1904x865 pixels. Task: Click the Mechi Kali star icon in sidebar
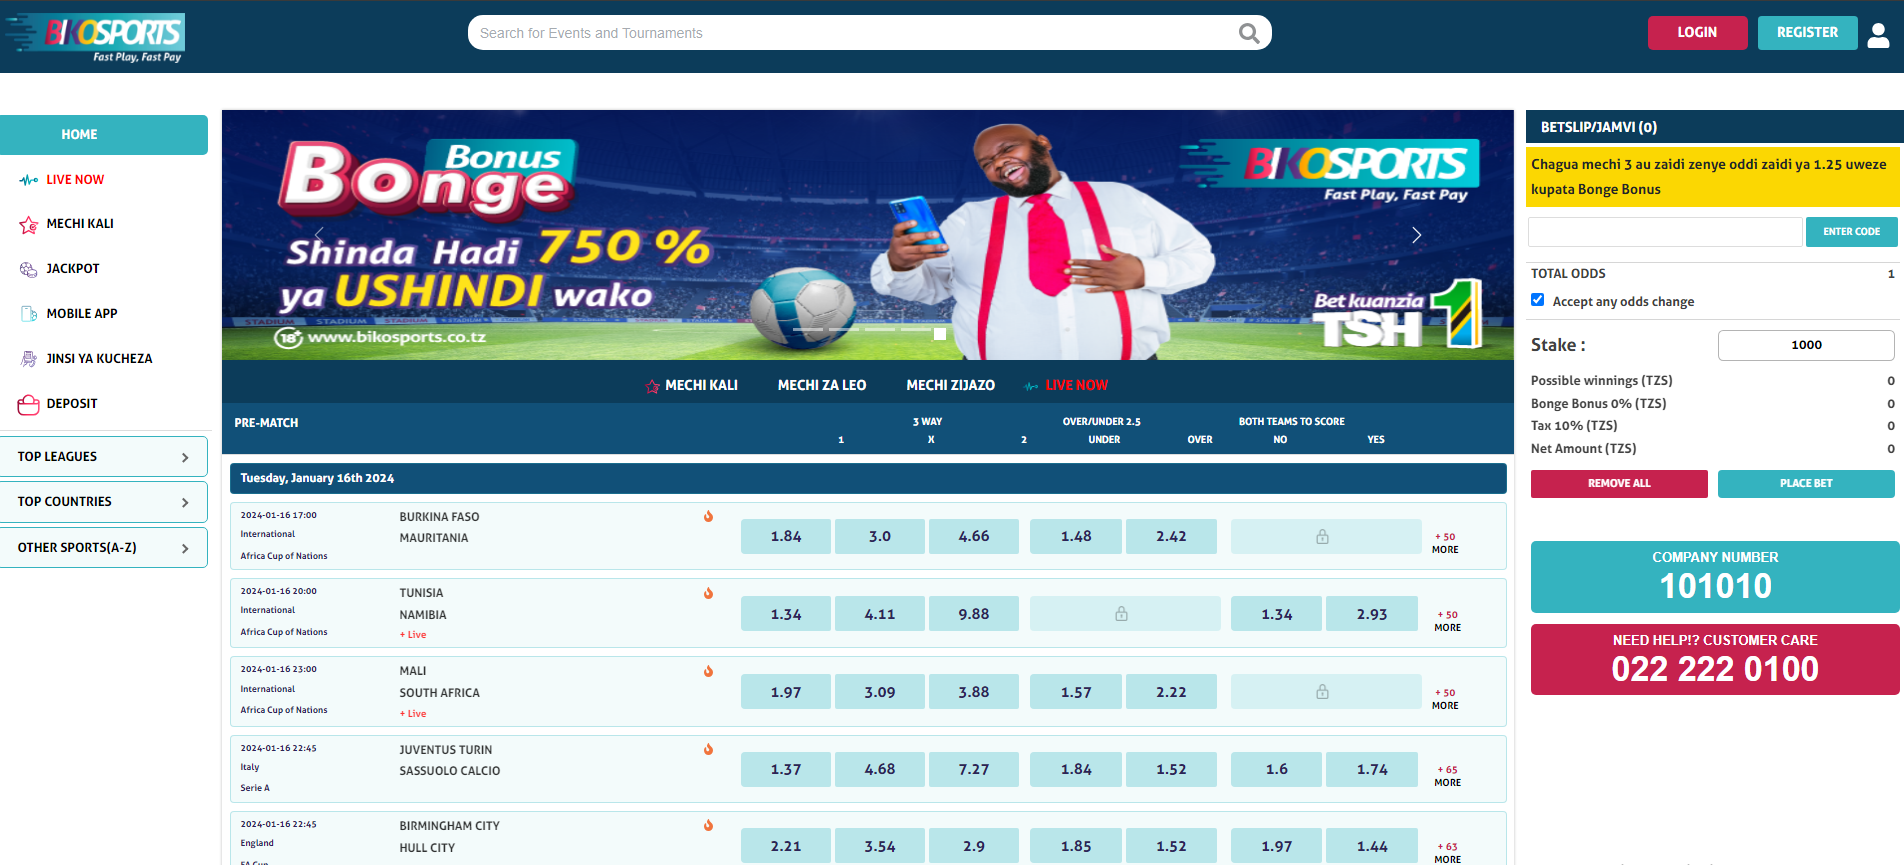pos(28,224)
